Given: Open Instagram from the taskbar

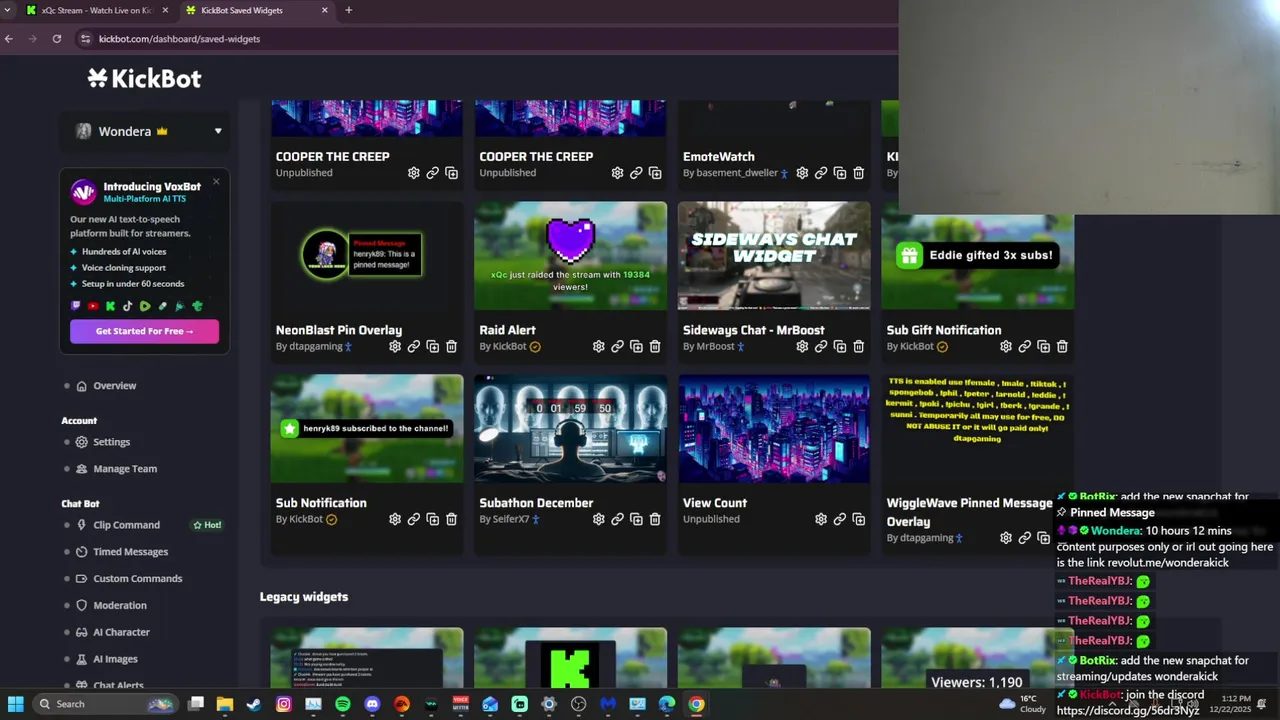Looking at the screenshot, I should click(x=284, y=704).
